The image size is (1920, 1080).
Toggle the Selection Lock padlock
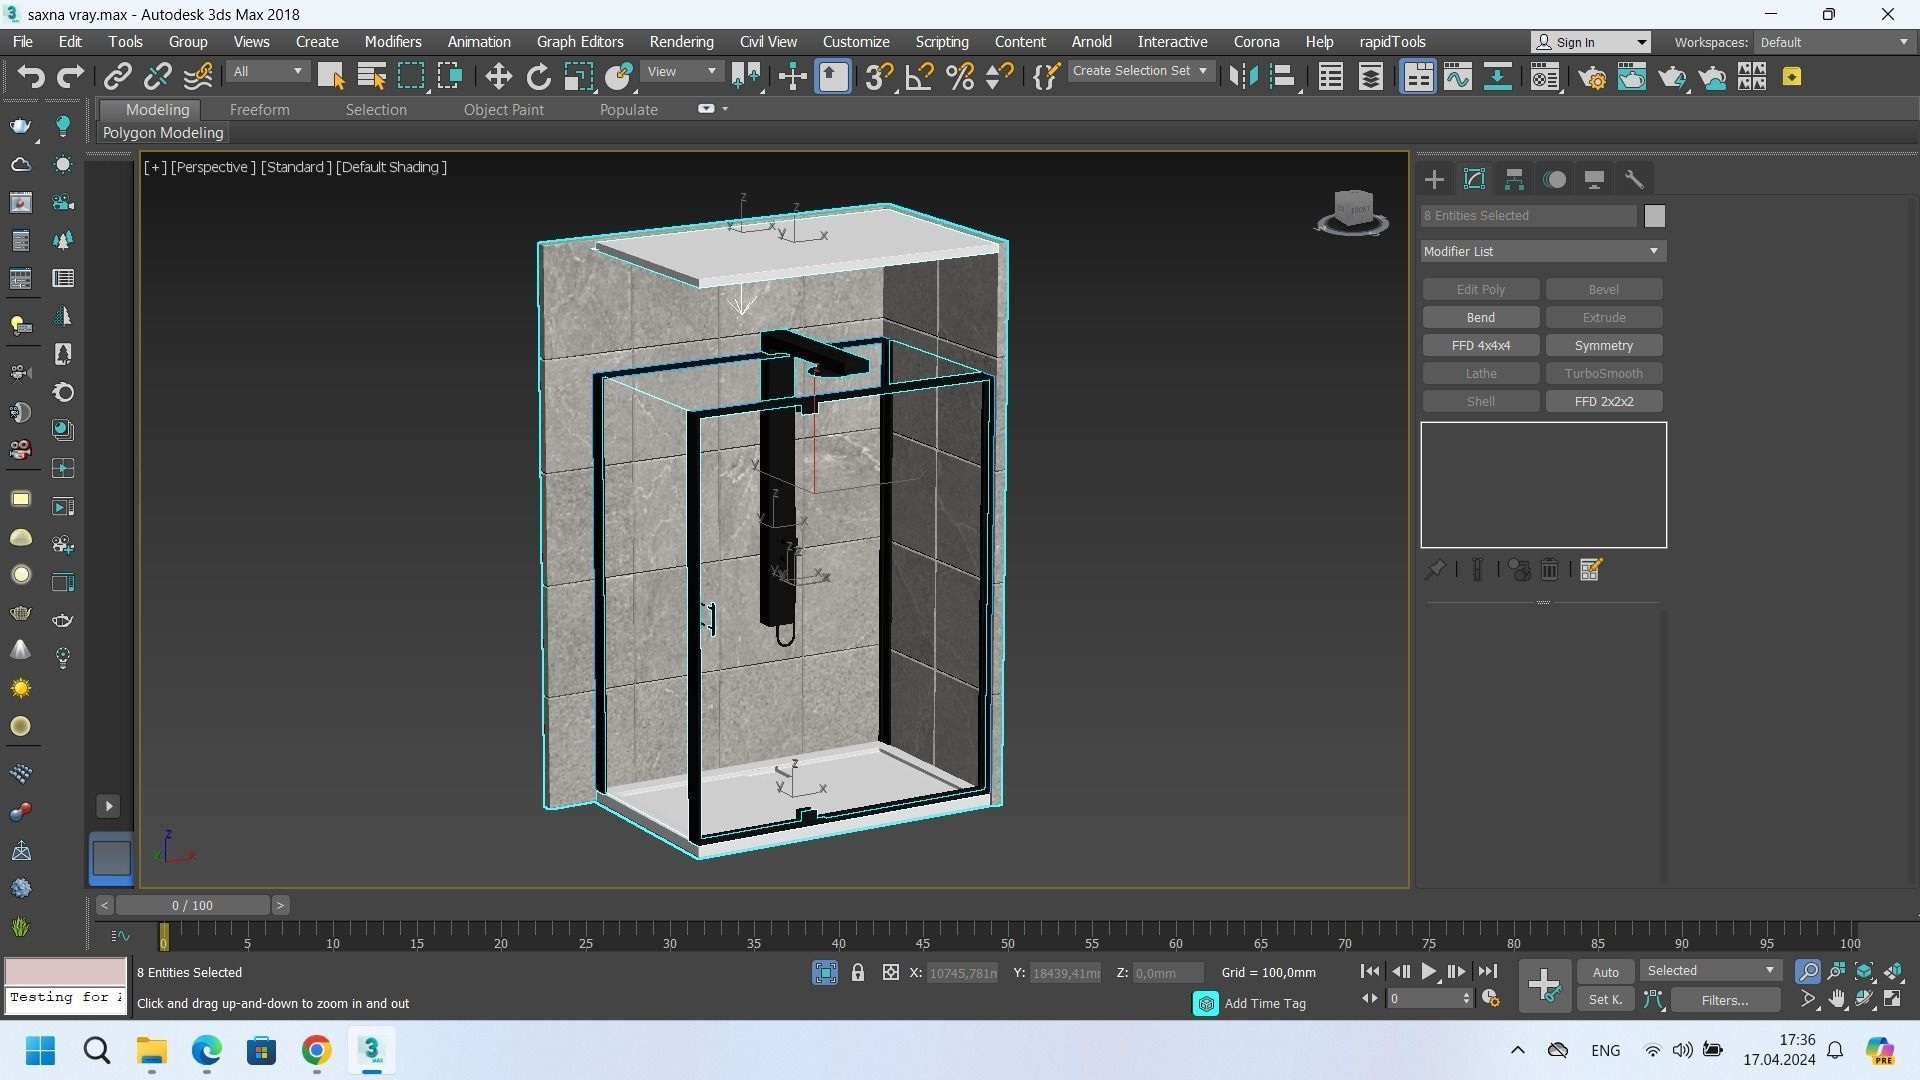(857, 973)
